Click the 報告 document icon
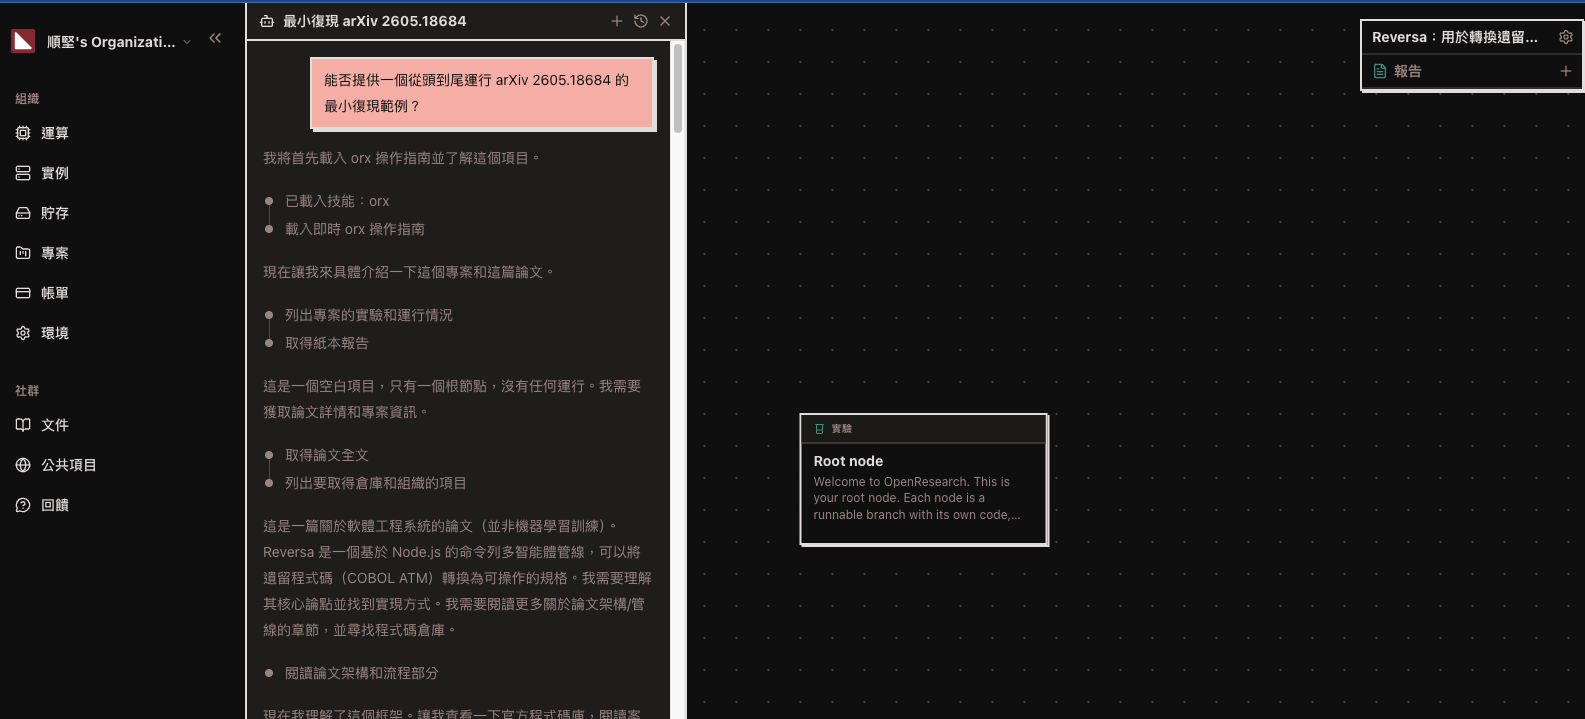1585x719 pixels. 1380,71
